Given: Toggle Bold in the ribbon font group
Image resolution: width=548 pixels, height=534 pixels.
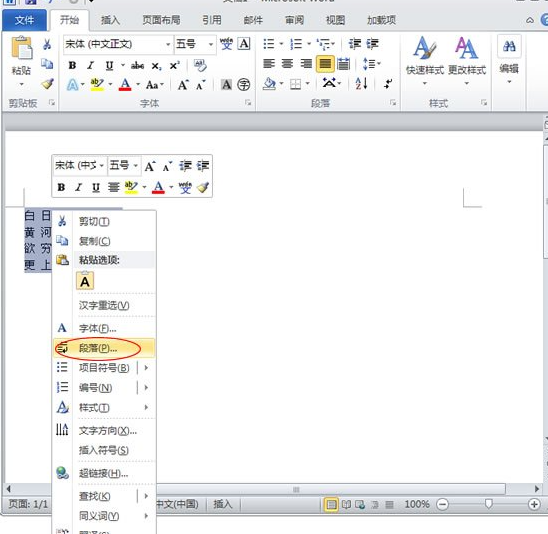Looking at the screenshot, I should pos(72,65).
